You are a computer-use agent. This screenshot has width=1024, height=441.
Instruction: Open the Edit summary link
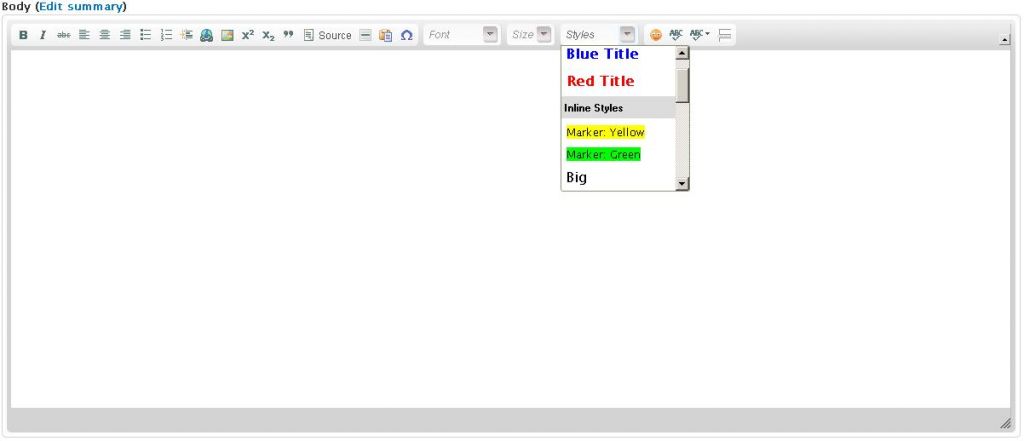[80, 6]
